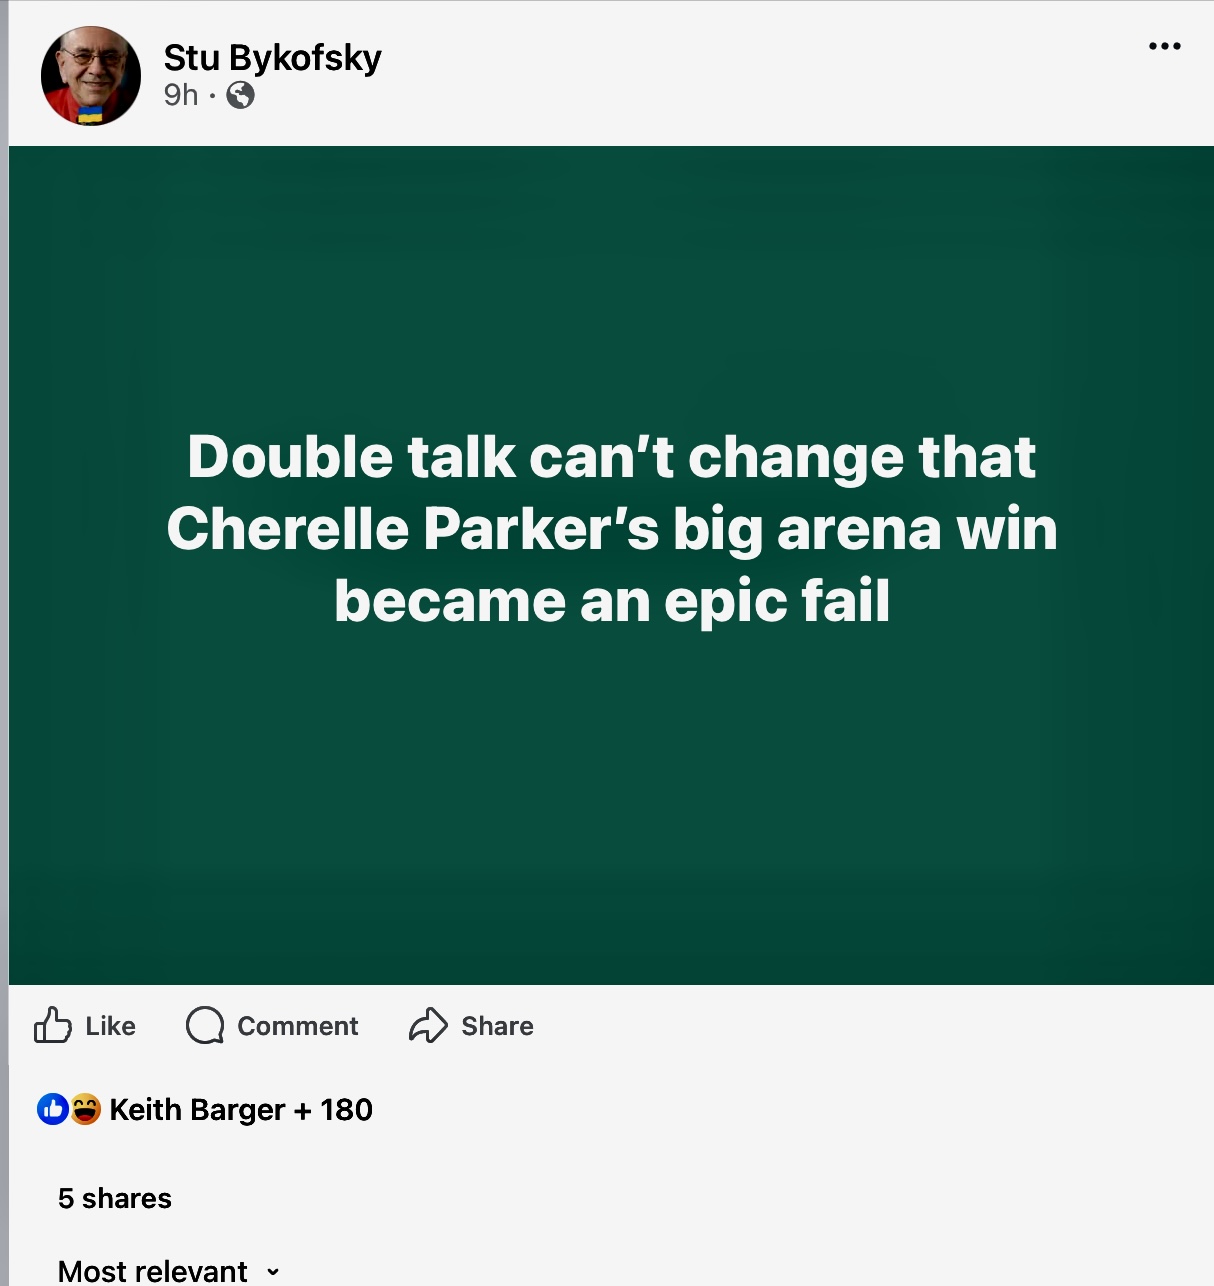Click the chevron beside Most relevant
Viewport: 1214px width, 1286px height.
[x=273, y=1272]
